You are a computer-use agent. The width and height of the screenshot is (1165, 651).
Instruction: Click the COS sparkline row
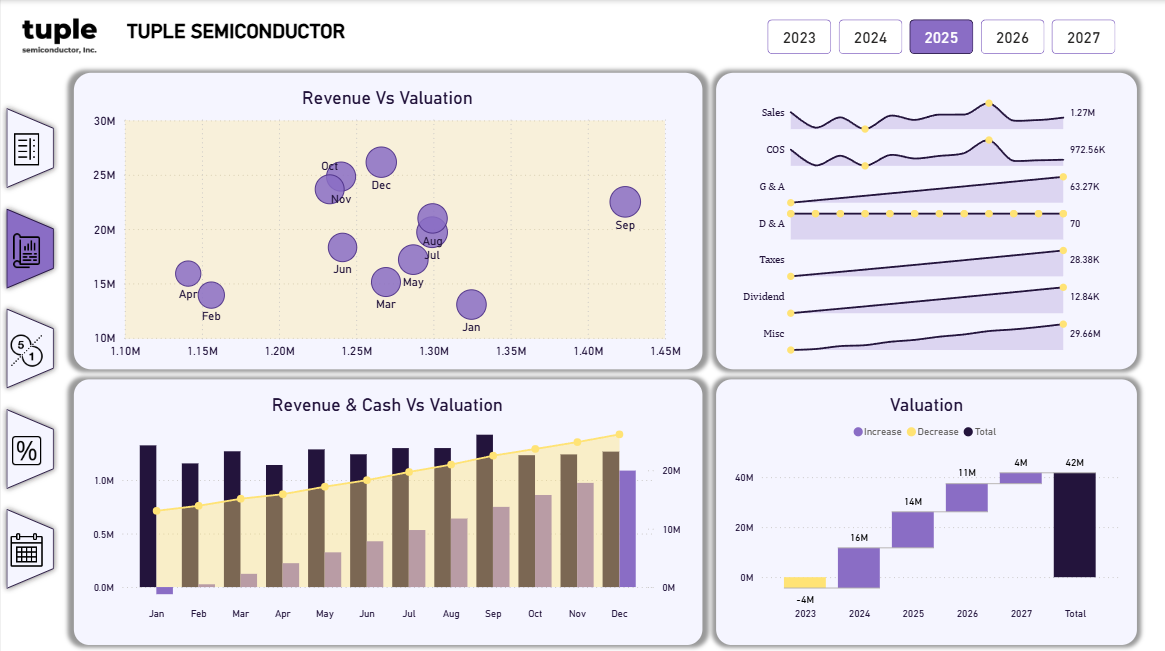point(927,152)
